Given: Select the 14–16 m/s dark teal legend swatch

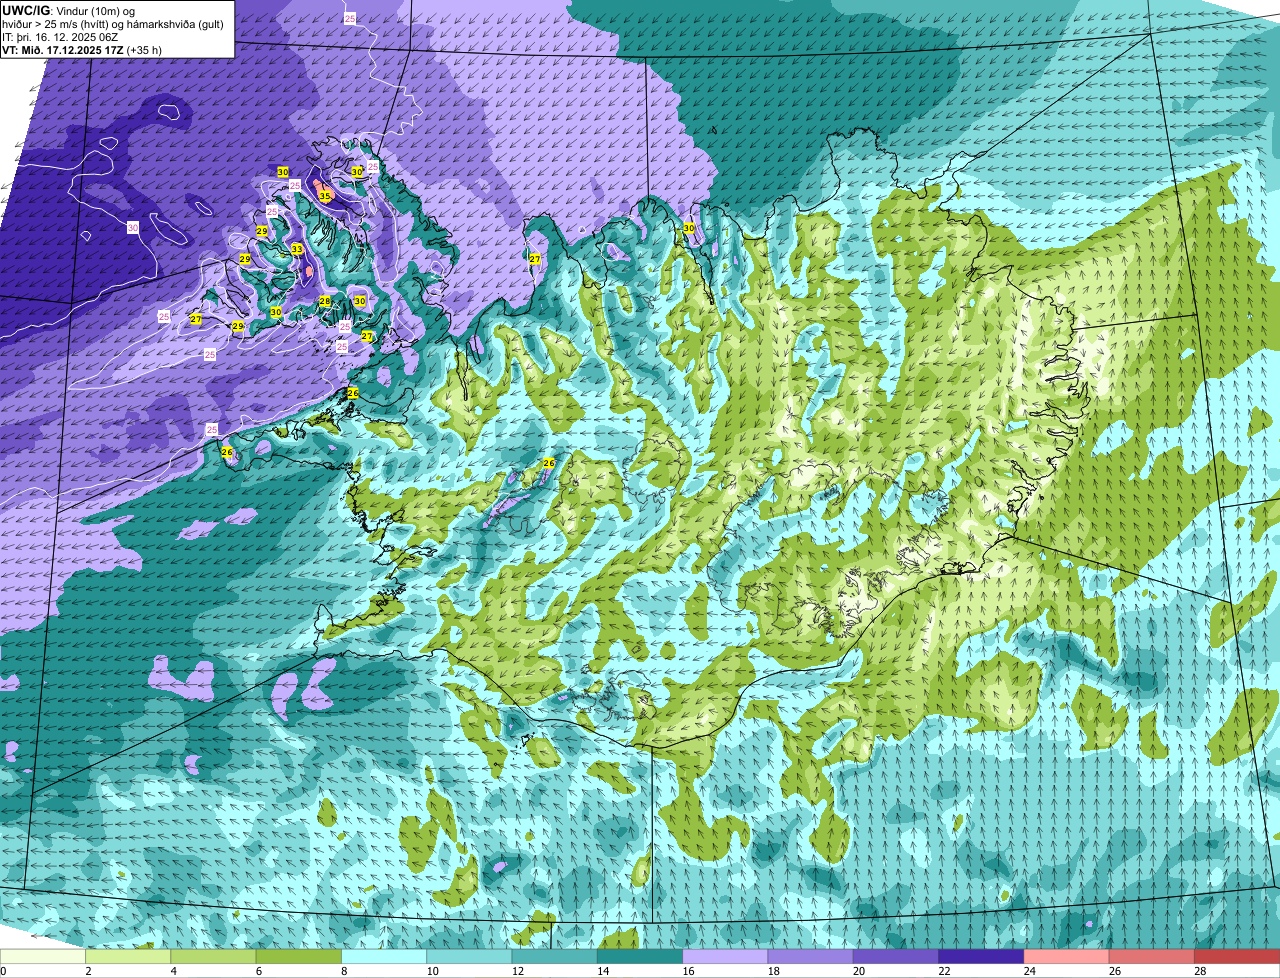Looking at the screenshot, I should point(640,957).
